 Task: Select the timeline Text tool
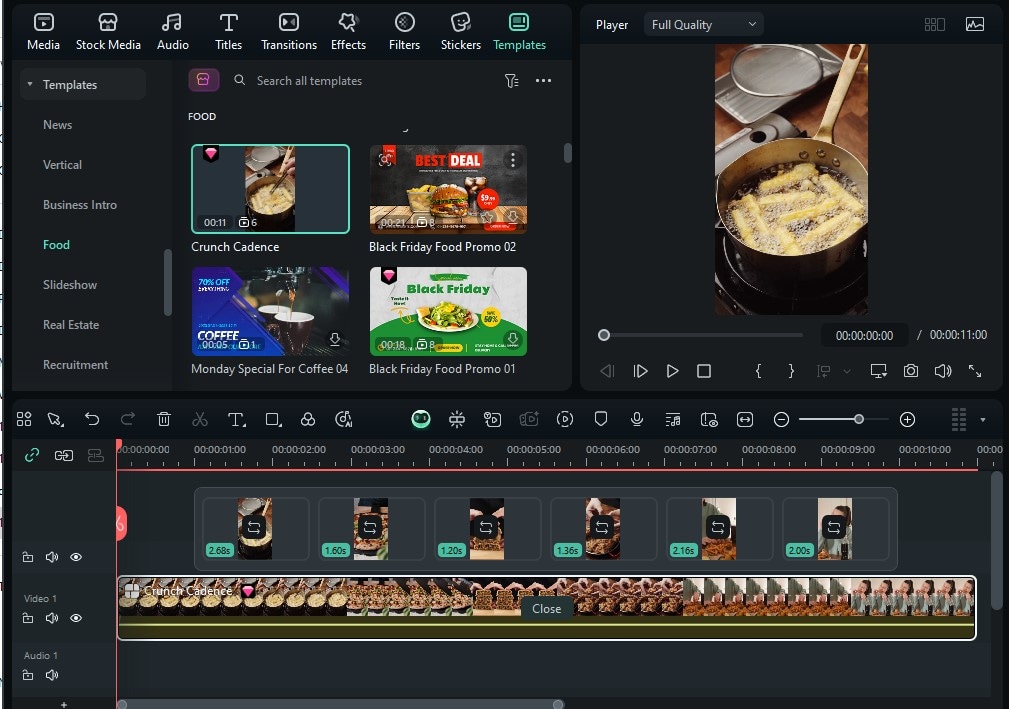(x=236, y=419)
